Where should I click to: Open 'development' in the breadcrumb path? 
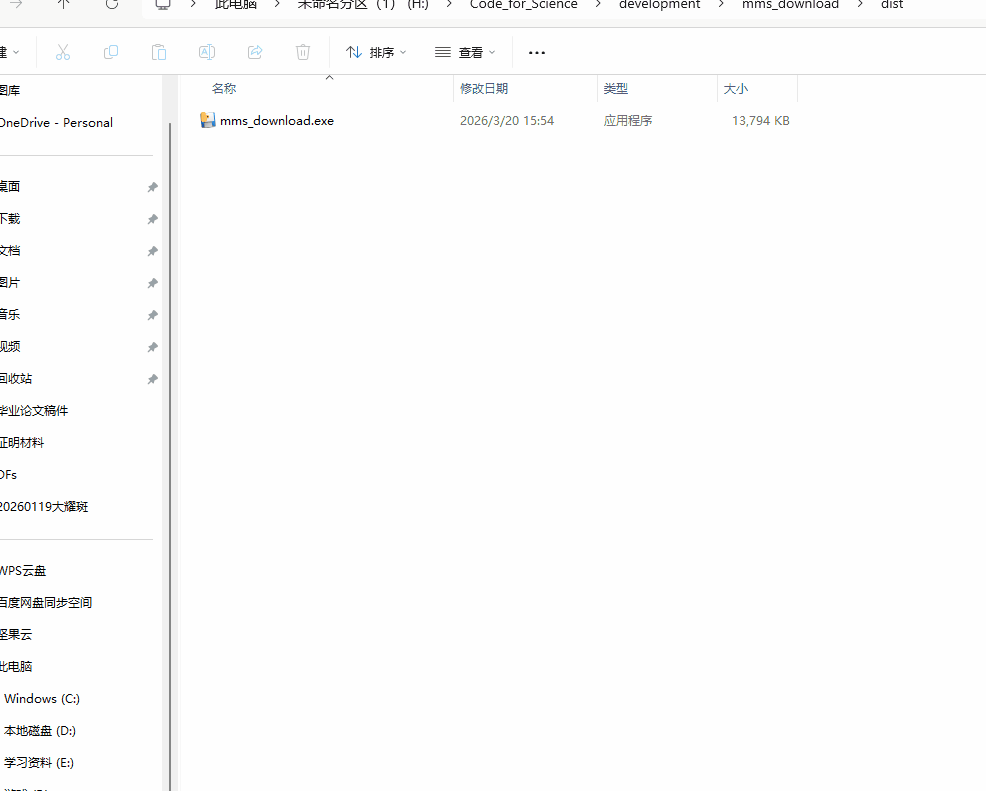[x=659, y=5]
